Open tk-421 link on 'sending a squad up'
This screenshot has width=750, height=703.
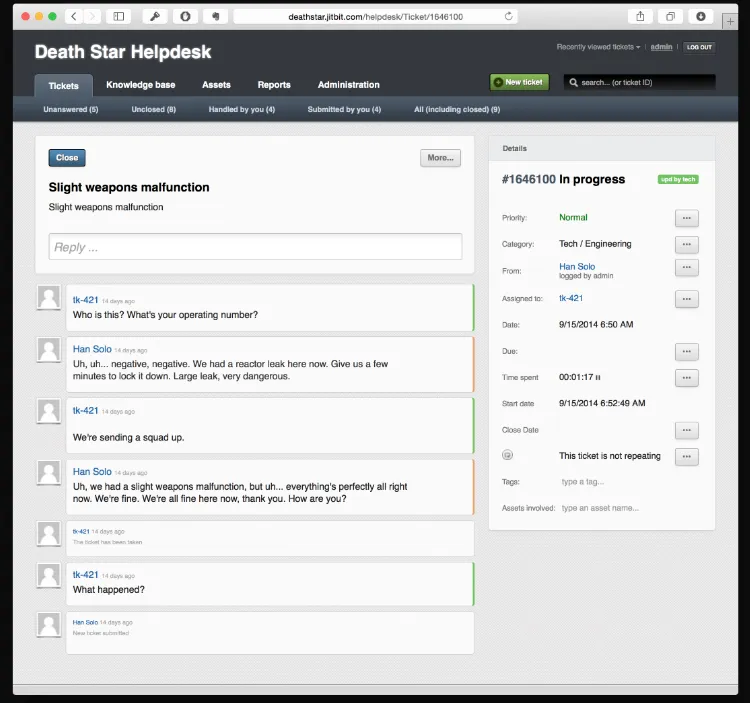click(x=85, y=410)
